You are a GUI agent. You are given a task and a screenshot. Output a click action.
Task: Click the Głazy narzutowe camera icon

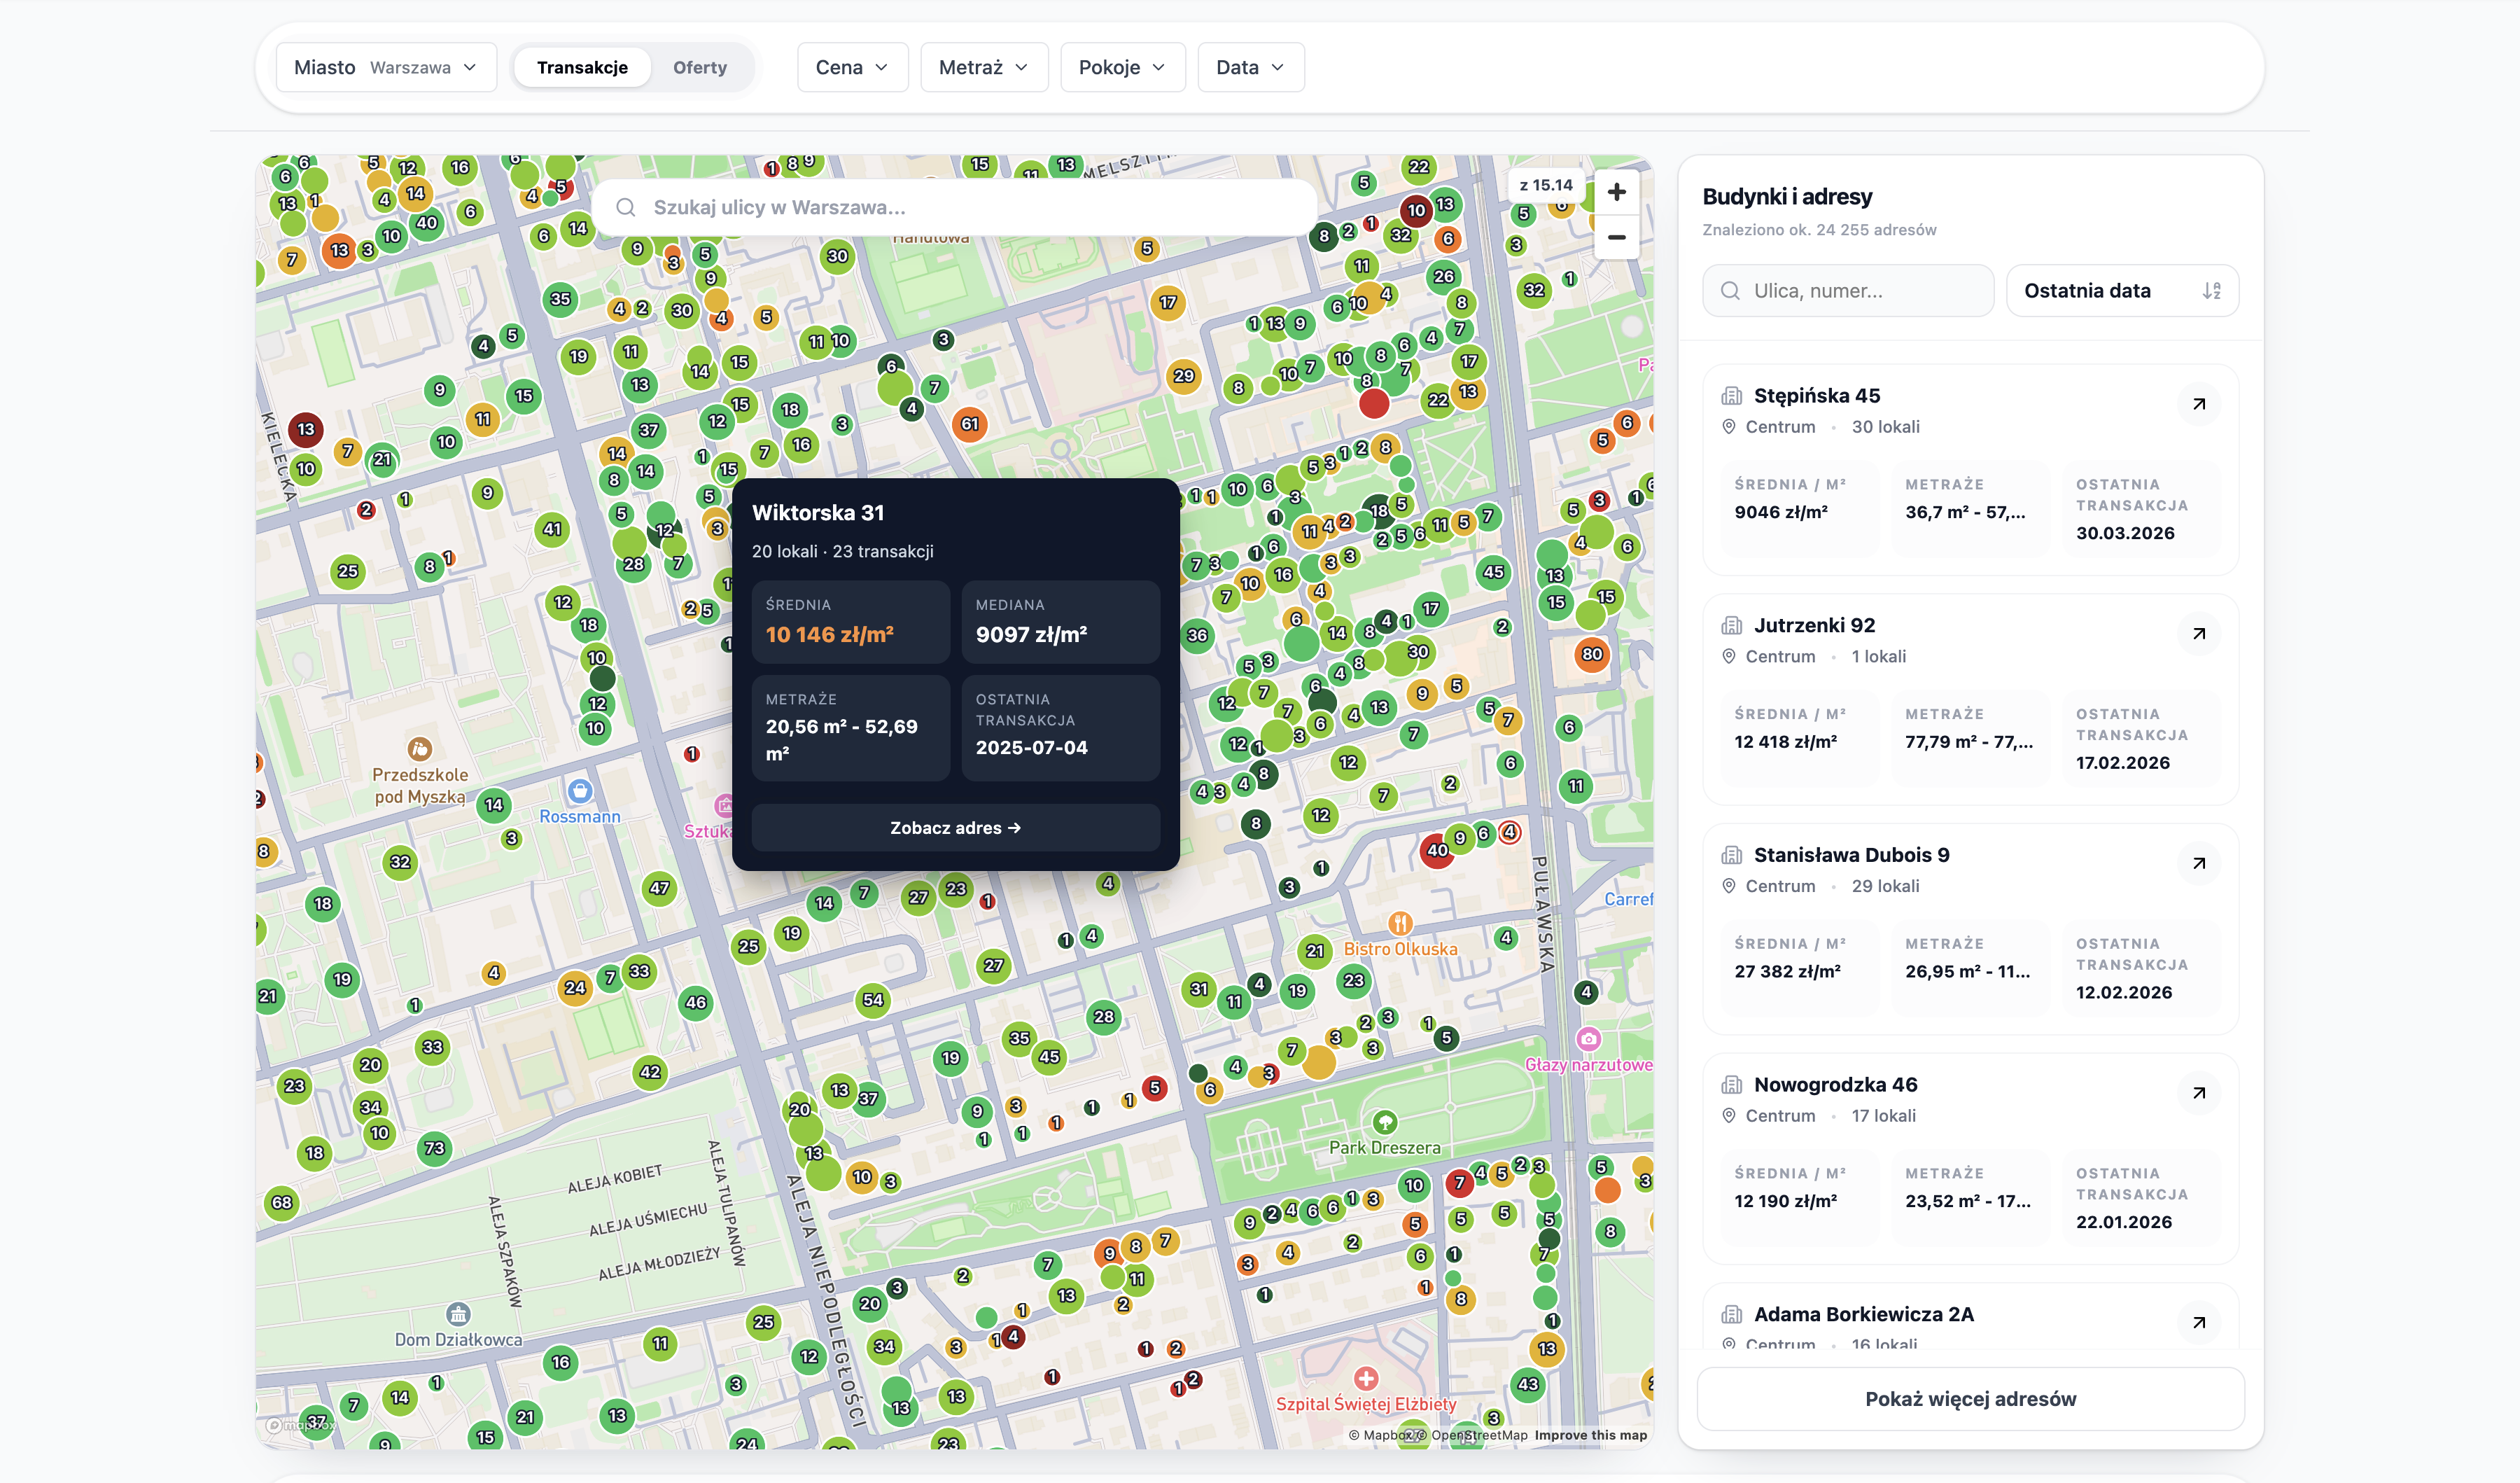pyautogui.click(x=1588, y=1039)
